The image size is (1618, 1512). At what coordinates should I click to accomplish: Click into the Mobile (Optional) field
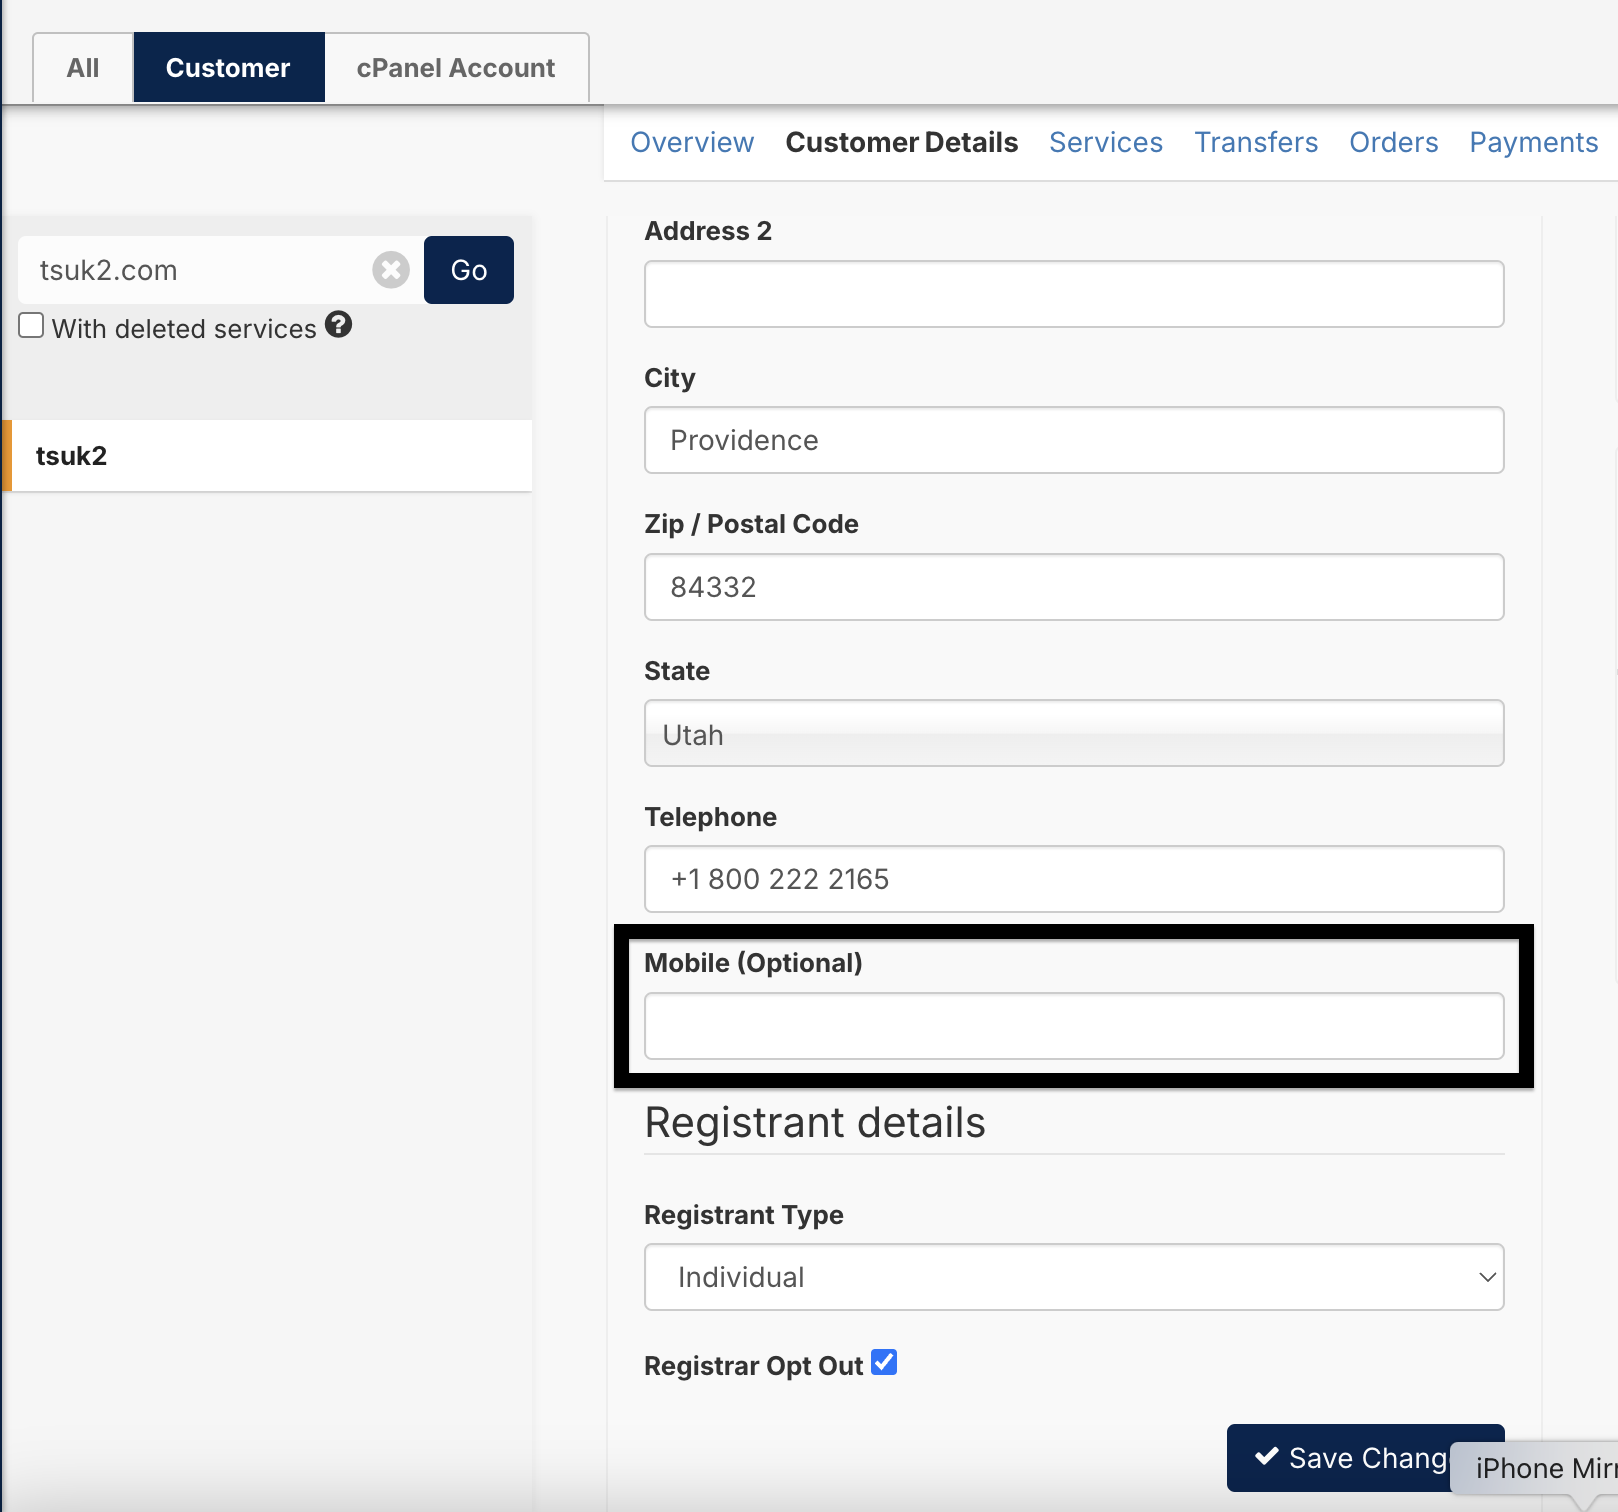(x=1073, y=1026)
